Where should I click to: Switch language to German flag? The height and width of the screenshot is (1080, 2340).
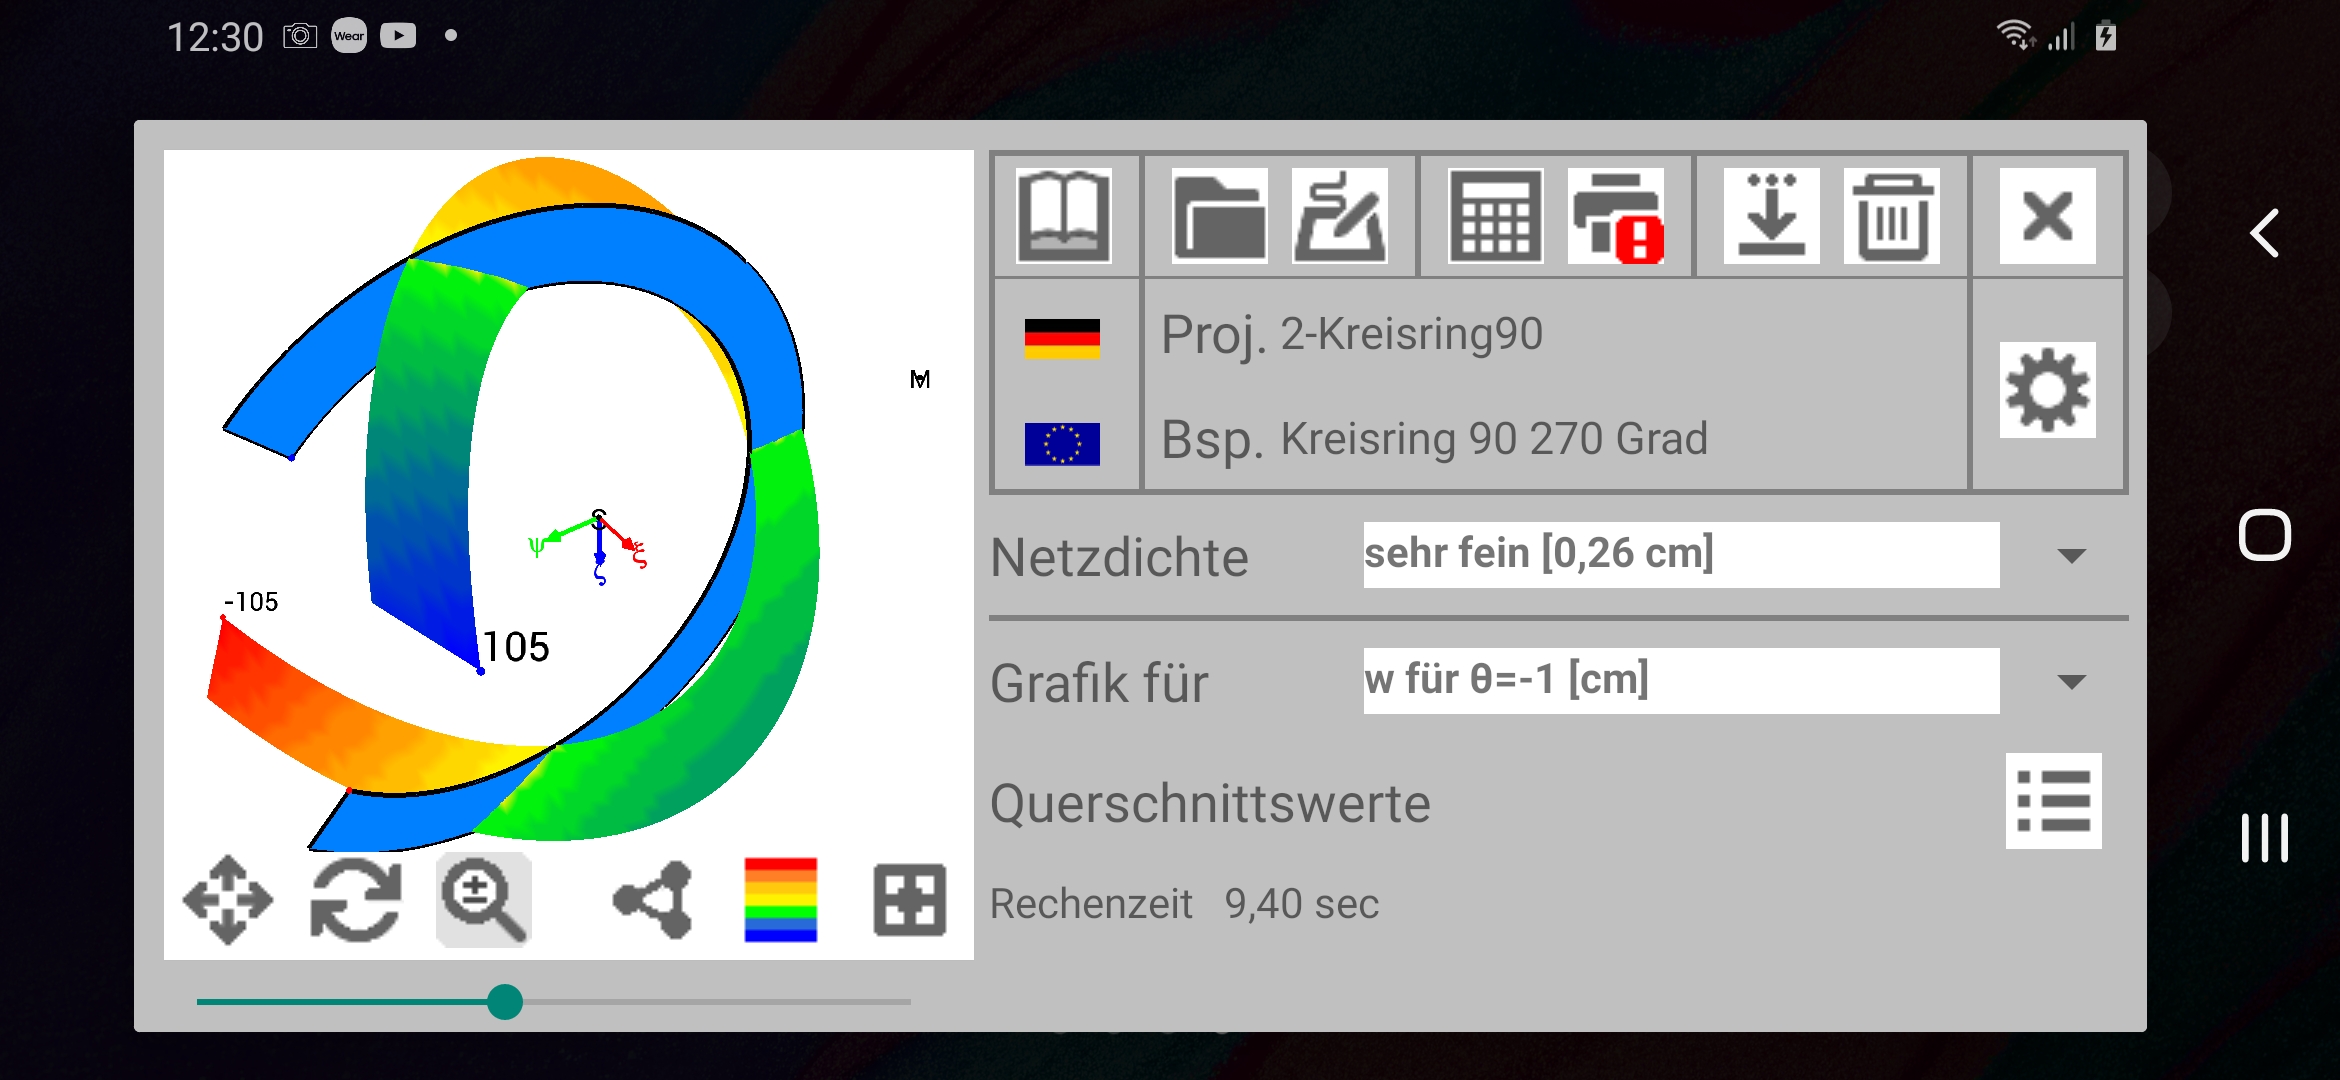point(1062,338)
